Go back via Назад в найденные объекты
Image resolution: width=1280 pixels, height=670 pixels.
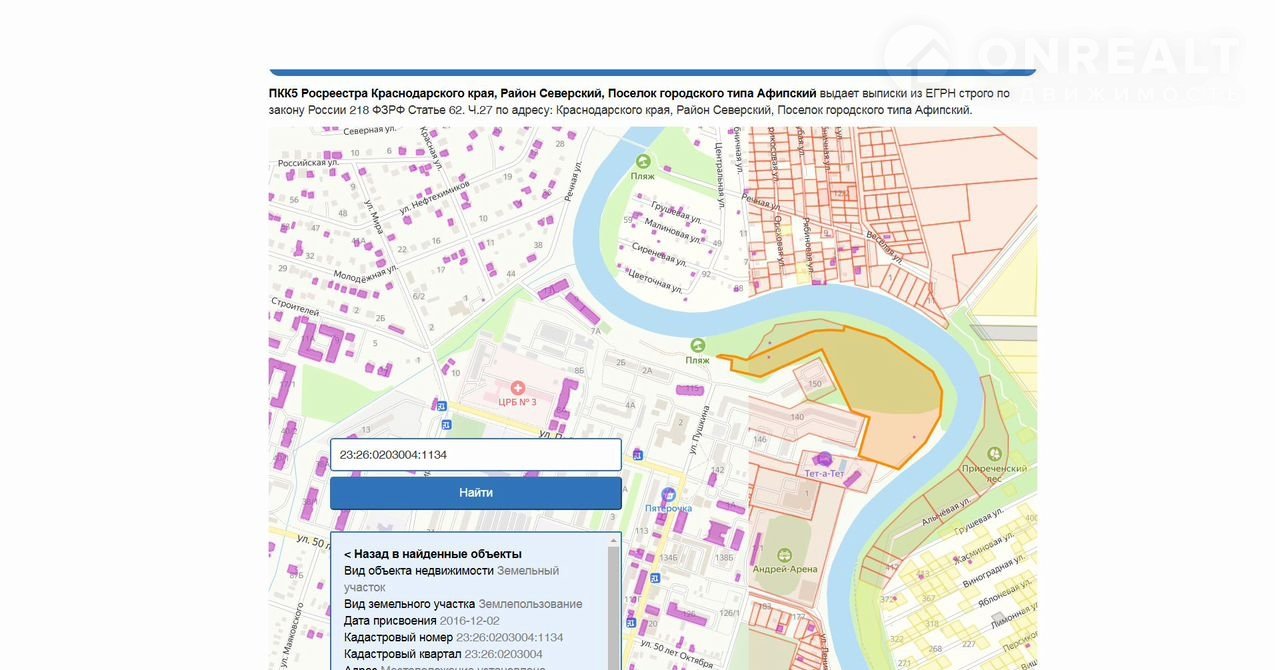pos(433,554)
